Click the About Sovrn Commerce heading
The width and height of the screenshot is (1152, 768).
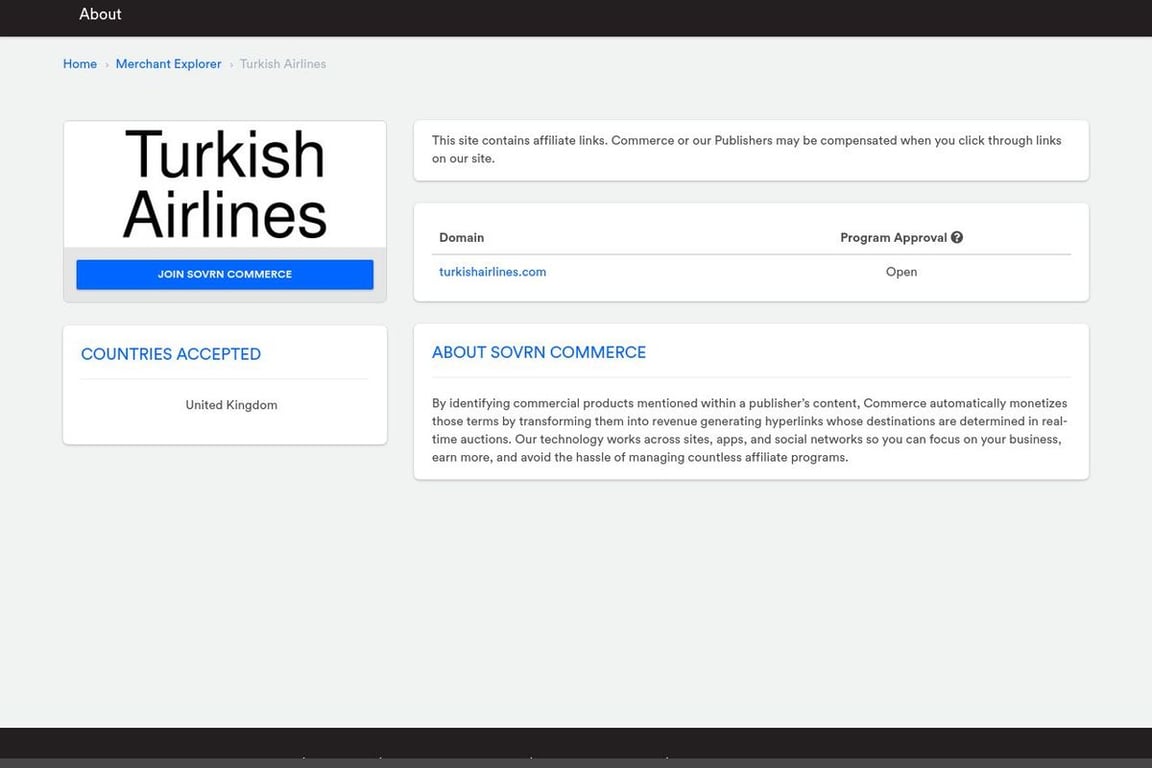click(539, 353)
